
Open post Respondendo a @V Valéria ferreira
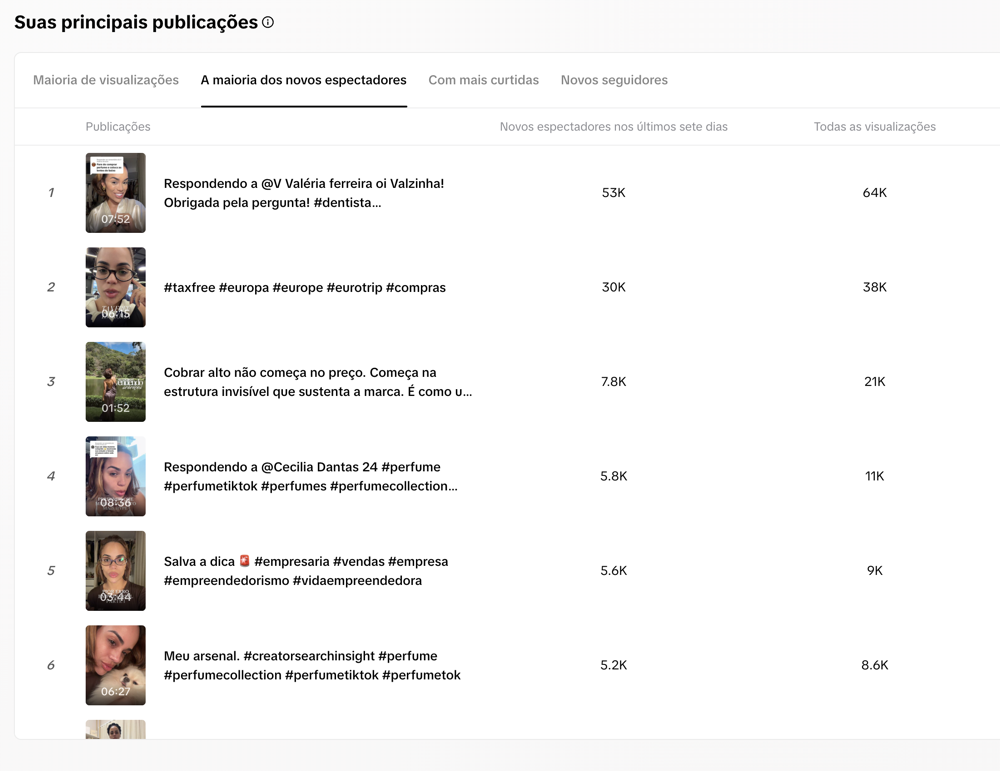(304, 193)
